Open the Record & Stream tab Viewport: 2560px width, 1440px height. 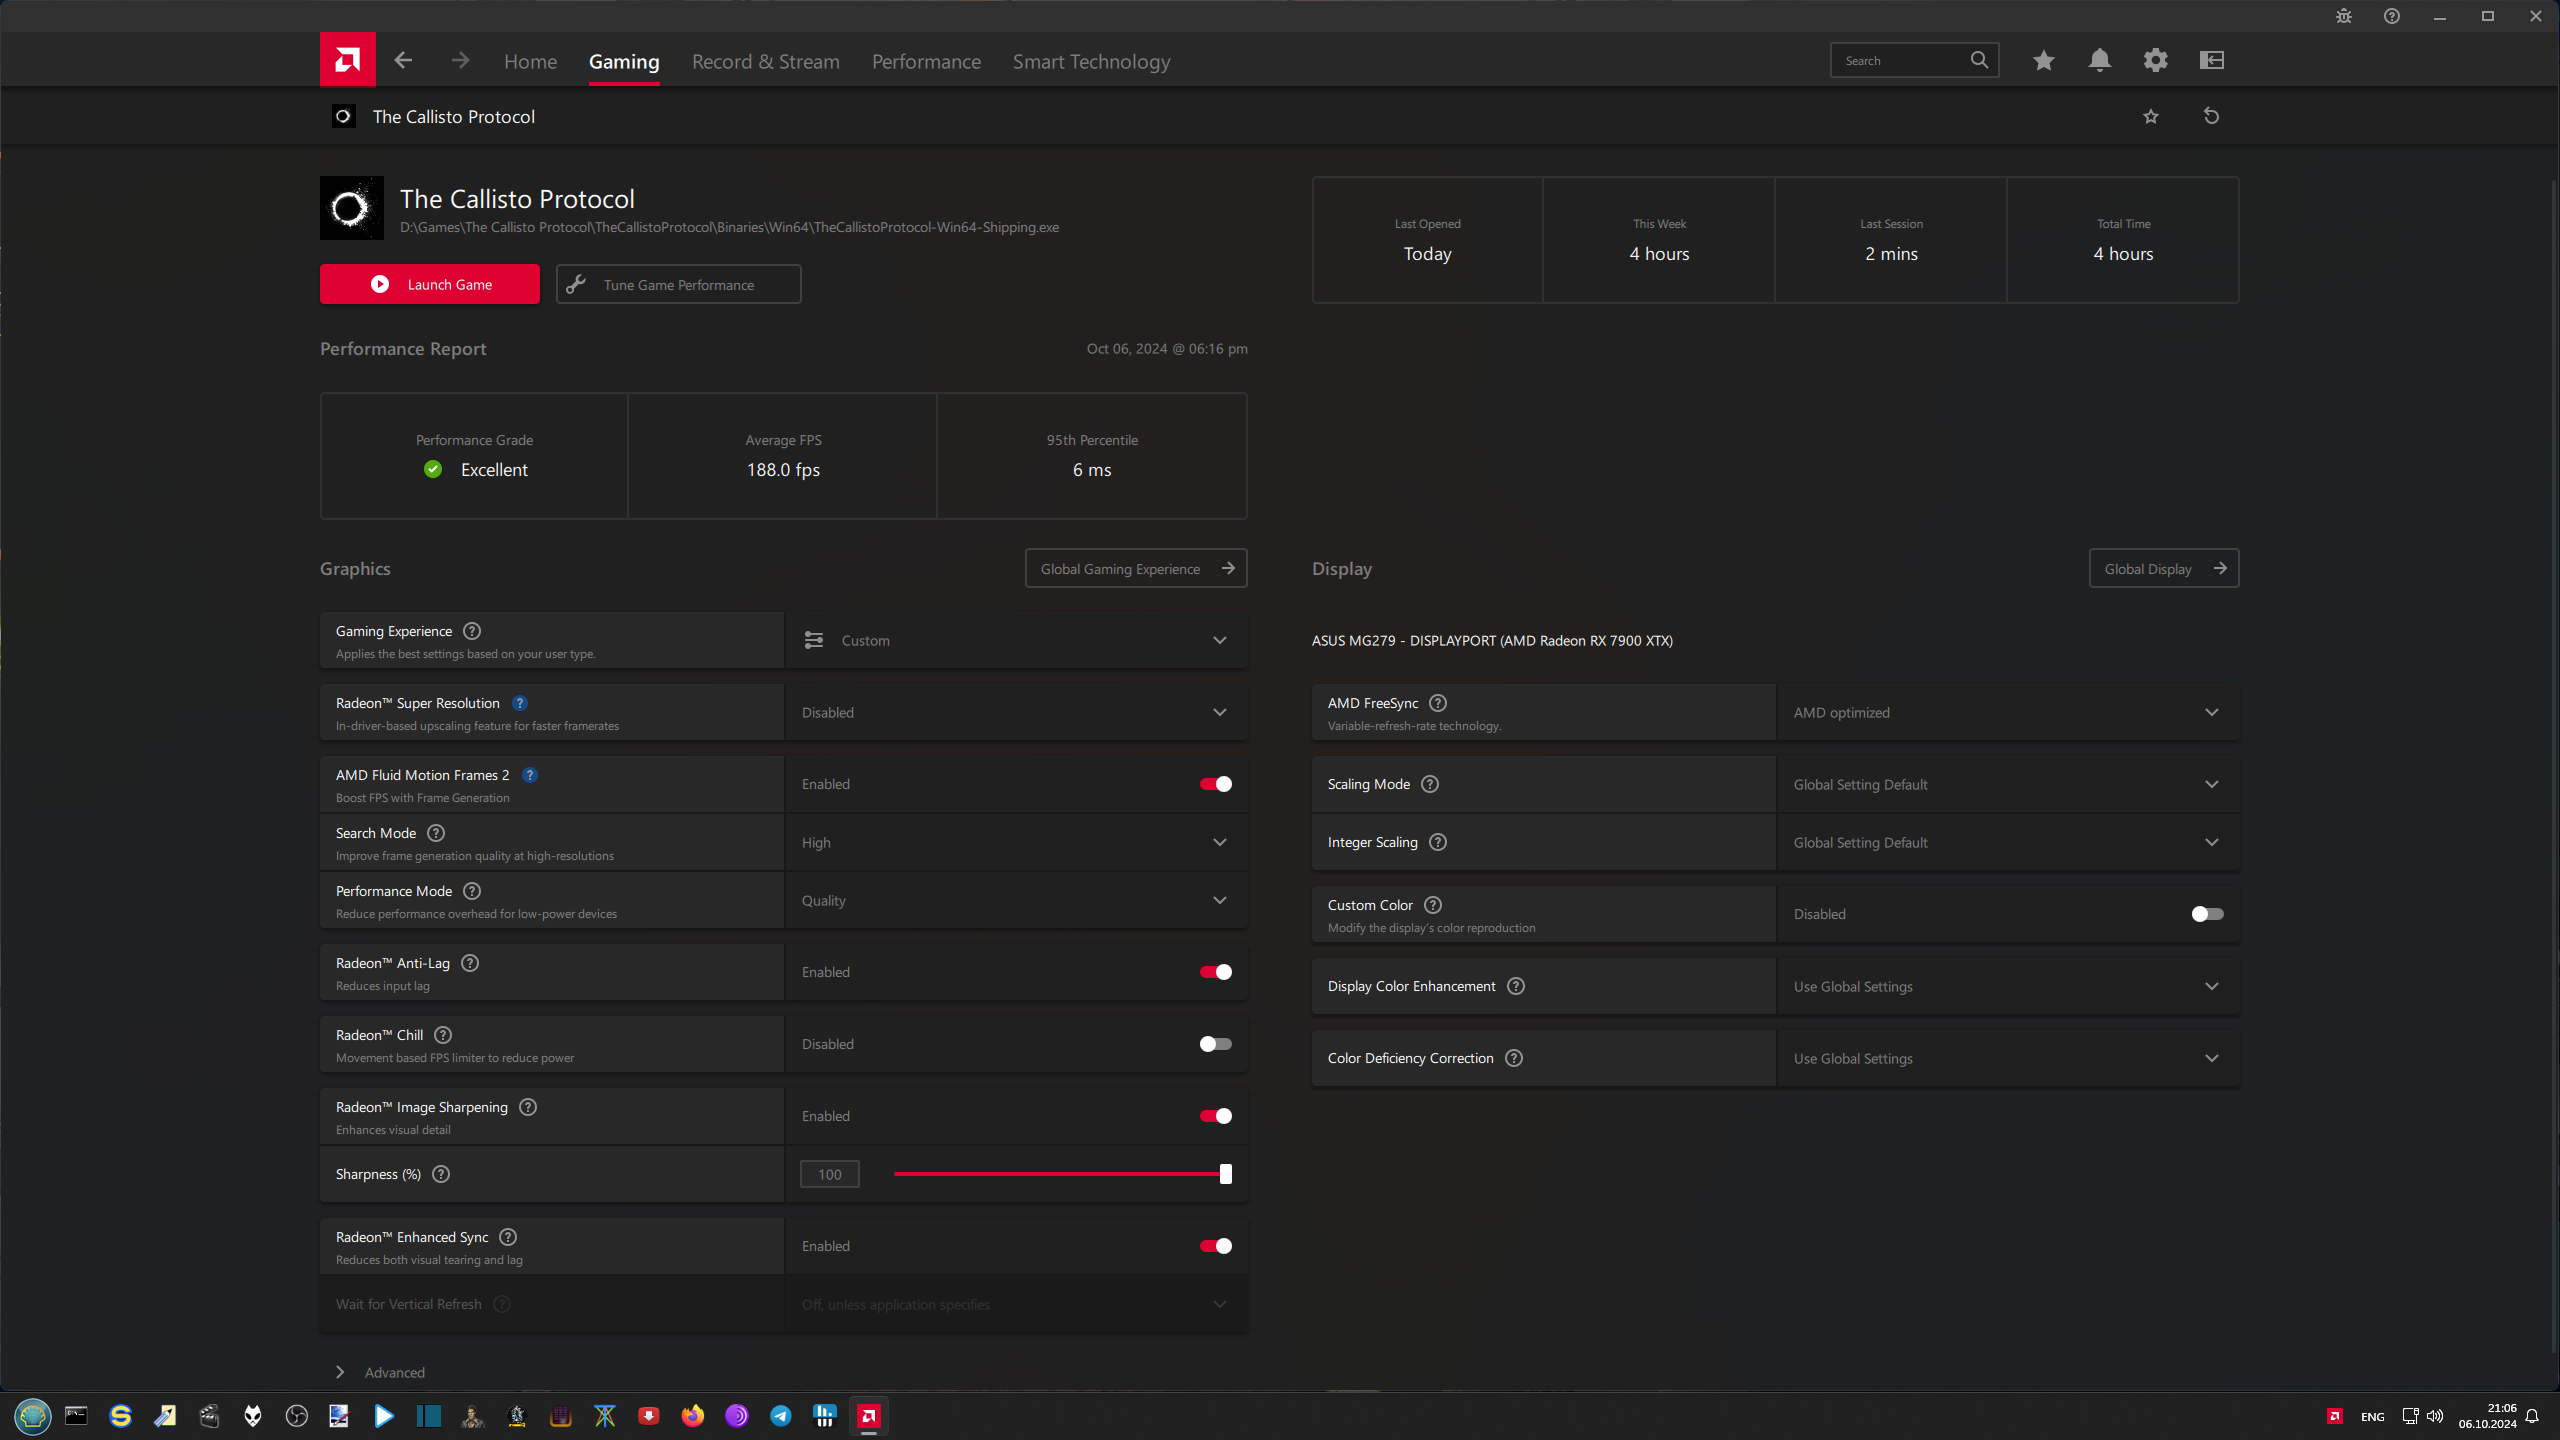click(765, 62)
